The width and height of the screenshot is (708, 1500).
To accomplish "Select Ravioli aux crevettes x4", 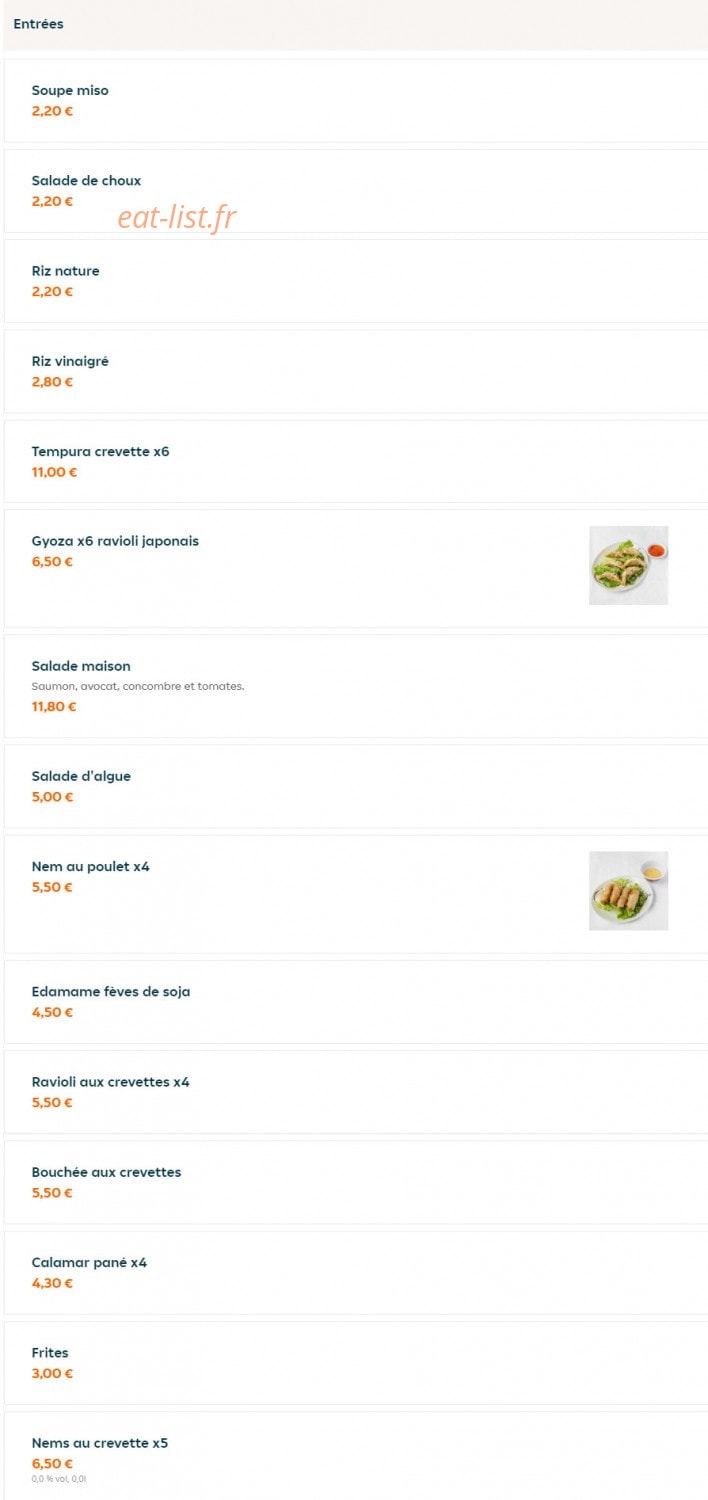I will (356, 1092).
